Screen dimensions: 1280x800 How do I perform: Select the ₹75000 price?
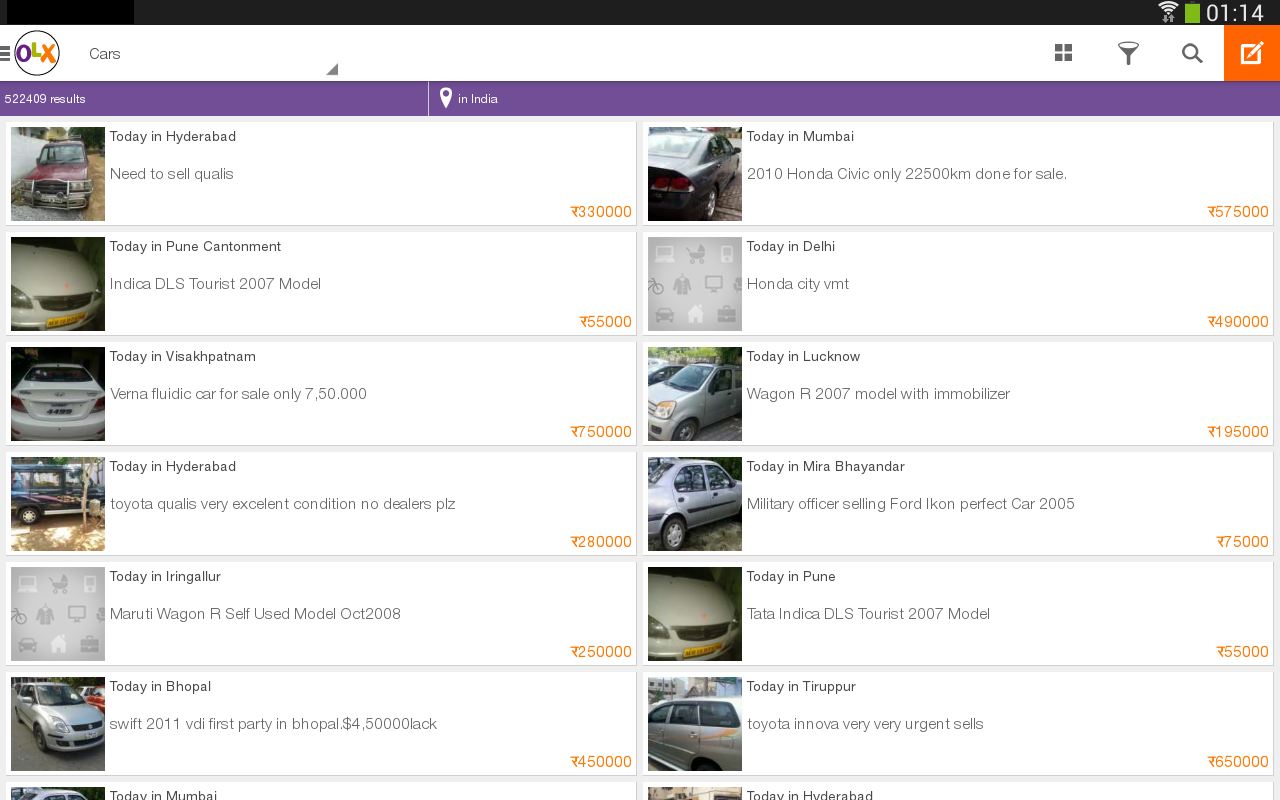tap(1243, 542)
